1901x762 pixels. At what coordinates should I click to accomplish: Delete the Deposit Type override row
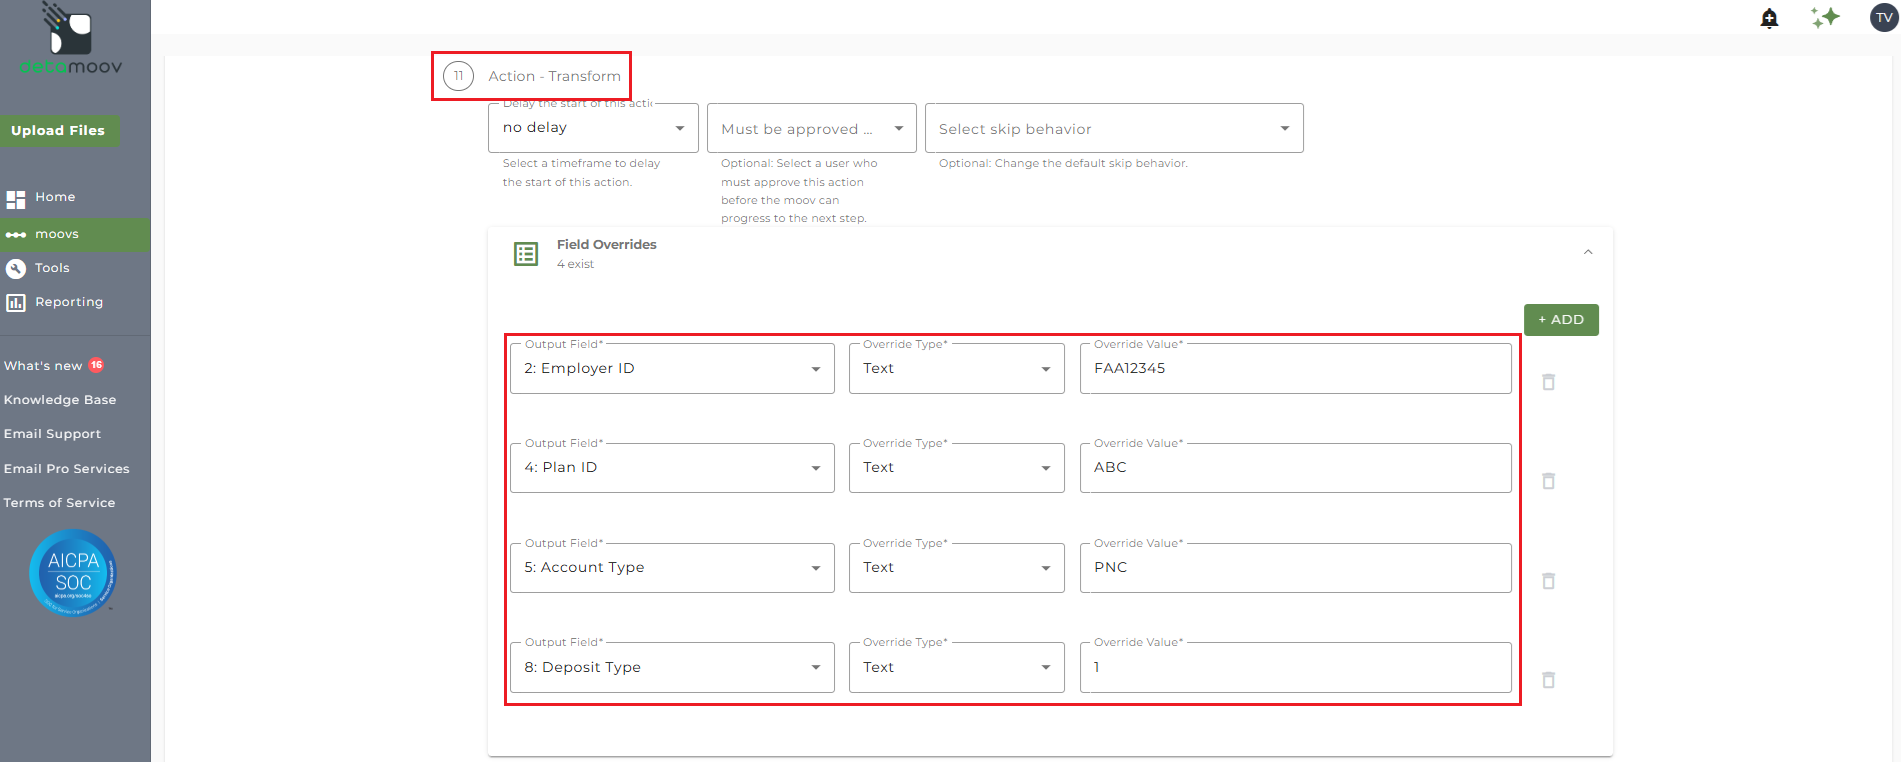1548,680
